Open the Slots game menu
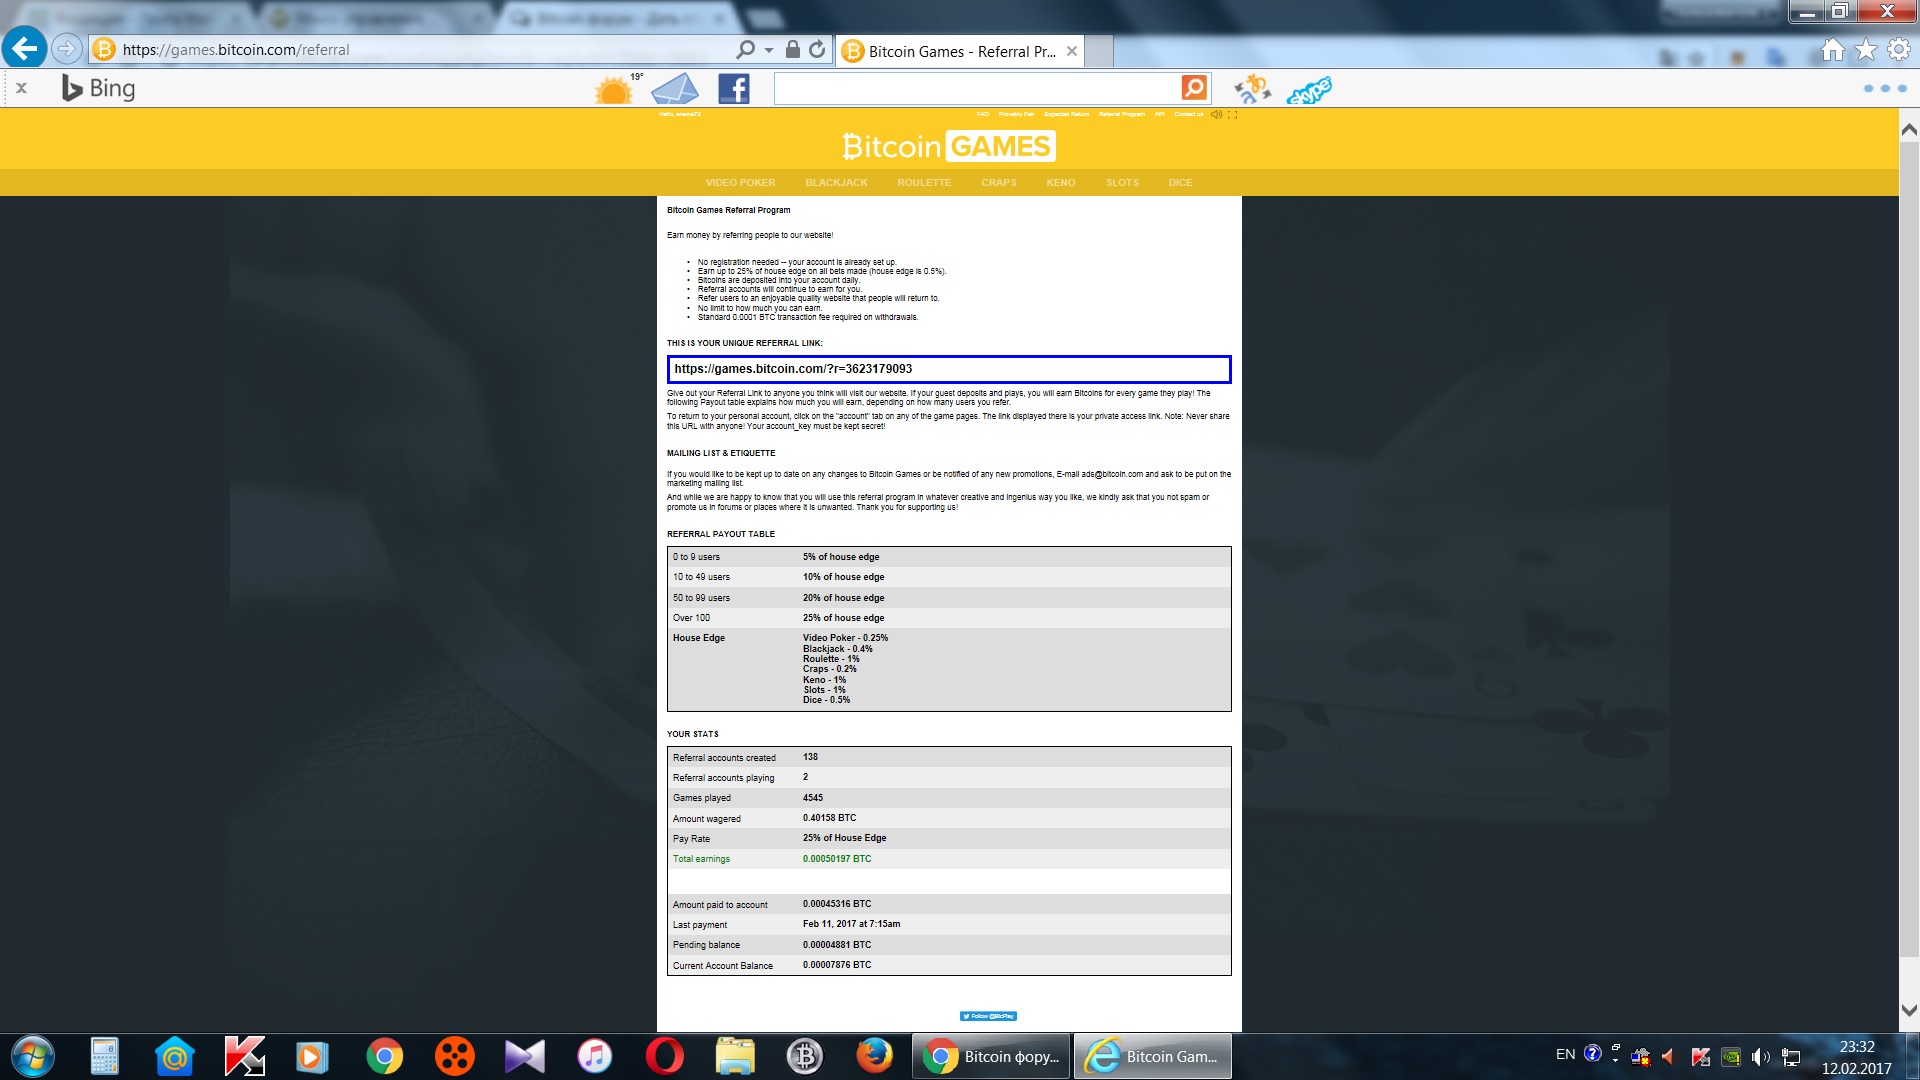 tap(1122, 183)
